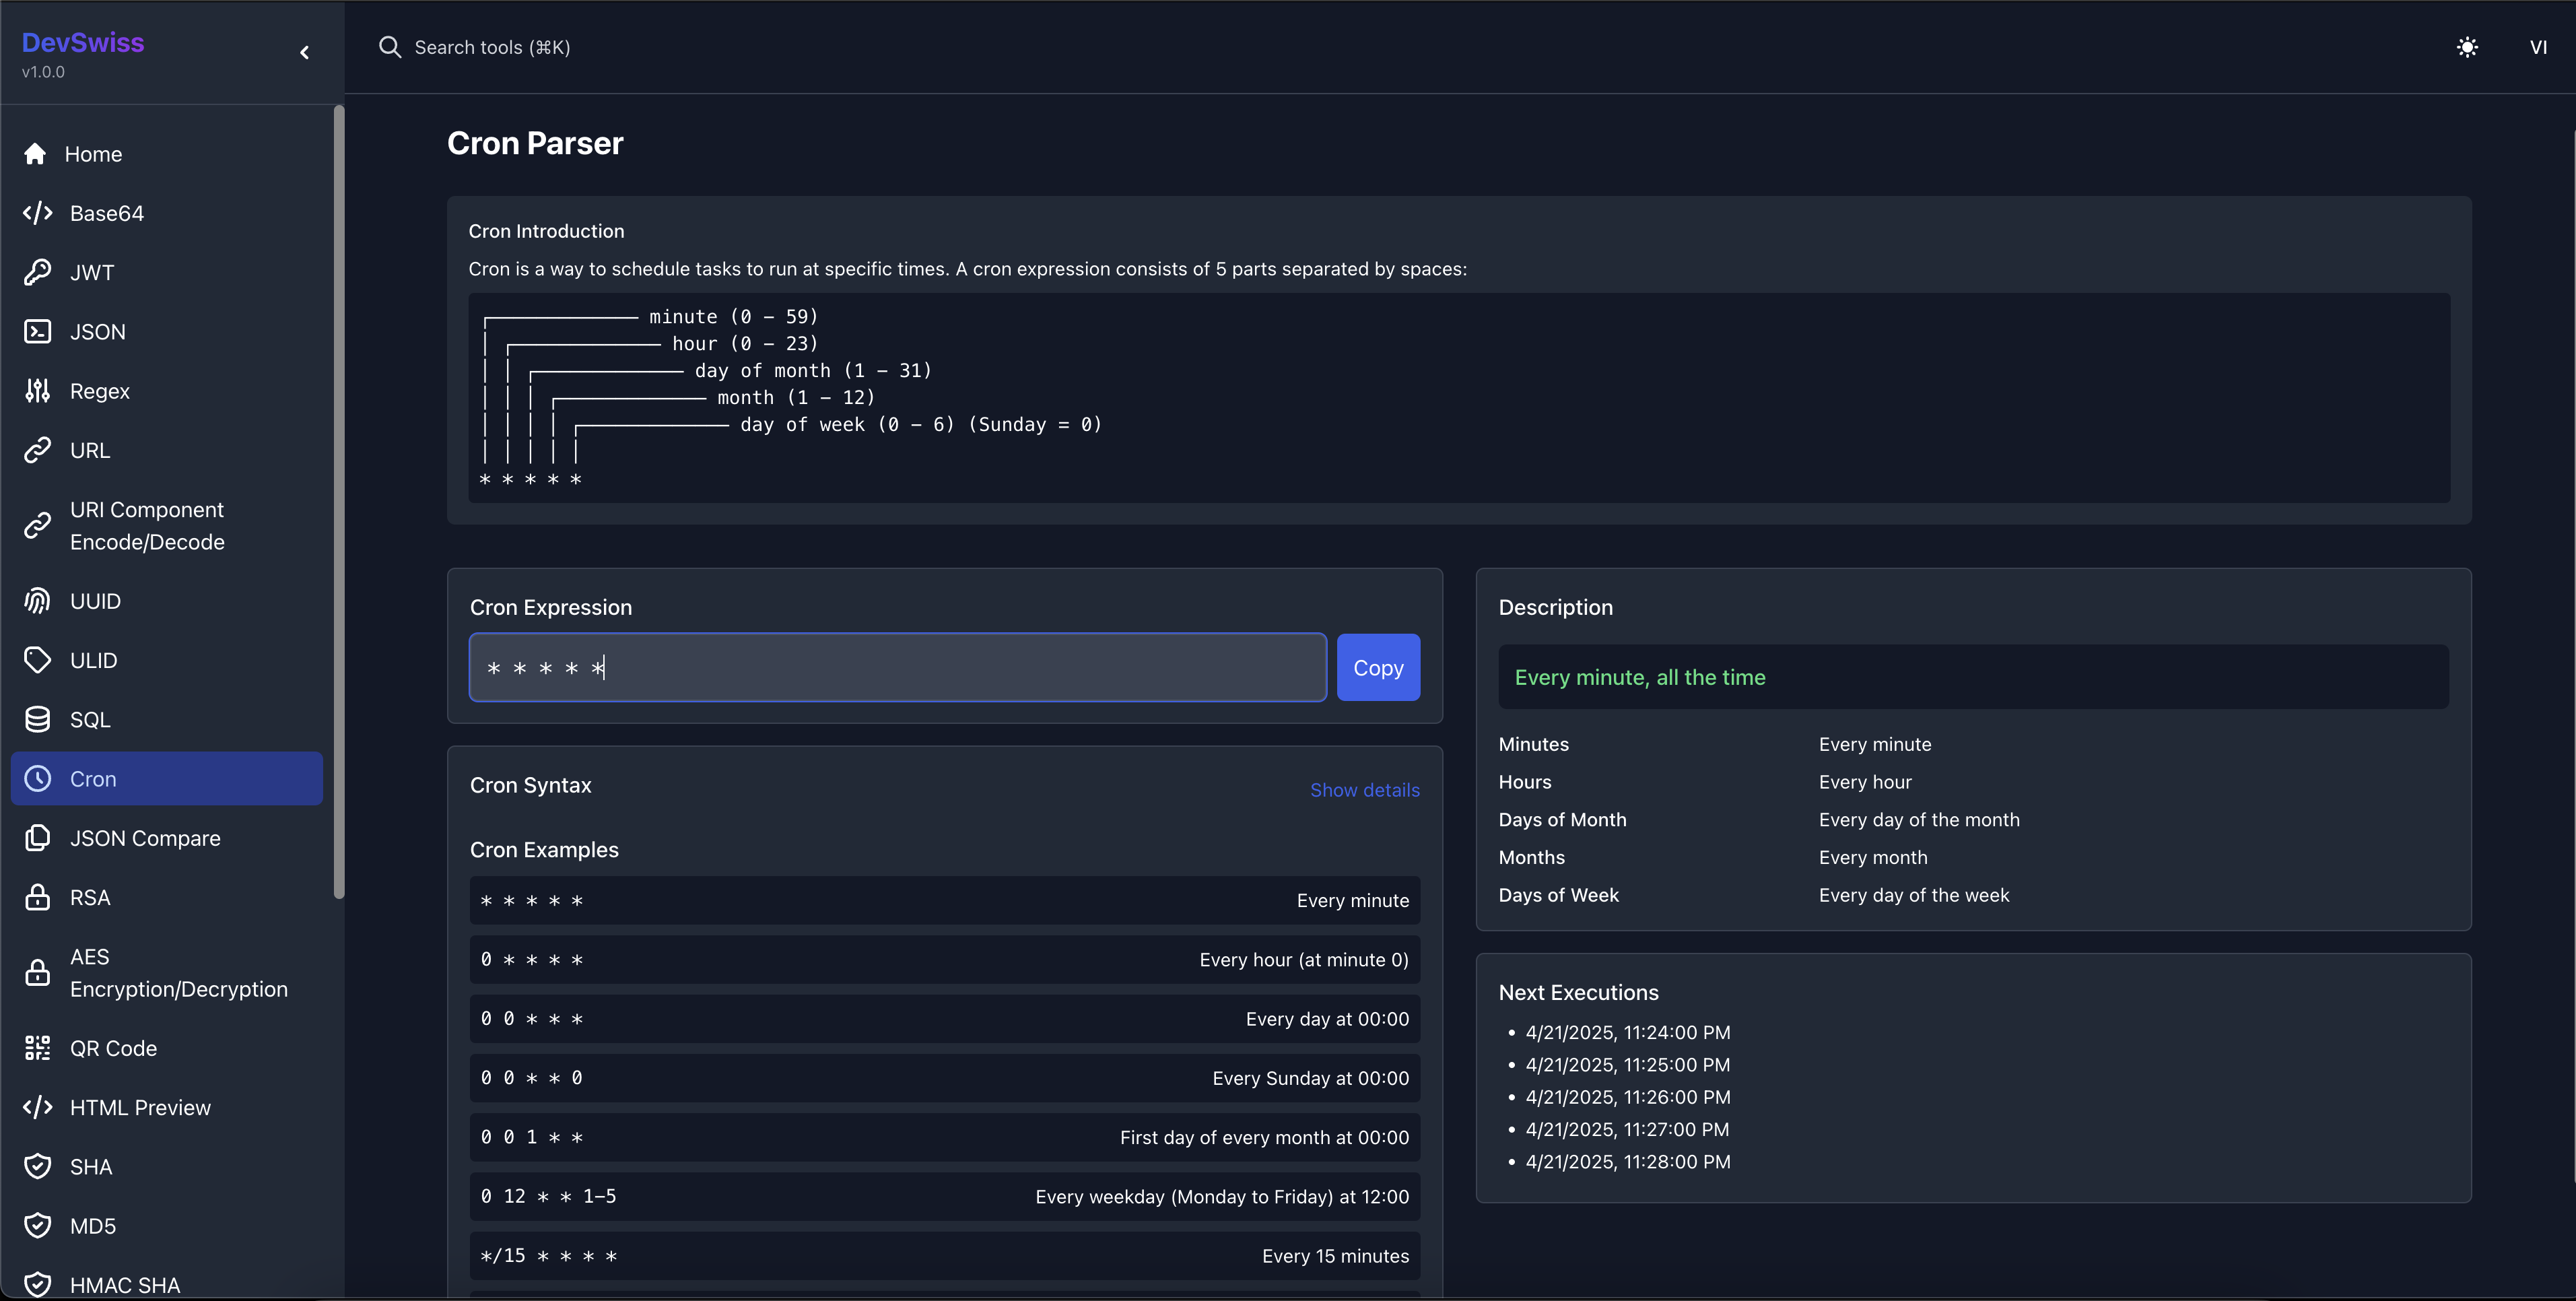Screen dimensions: 2576x1301
Task: Click the Cron clock icon
Action: pyautogui.click(x=37, y=778)
